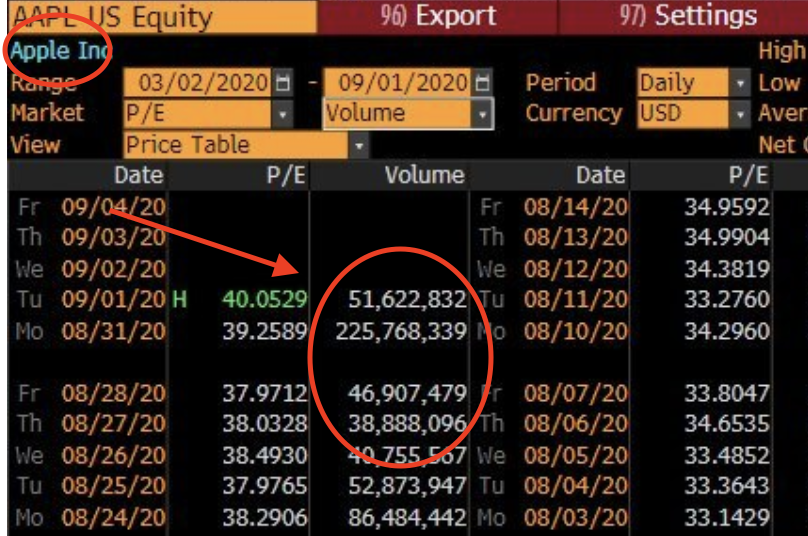Expand the P/E market dropdown

283,114
